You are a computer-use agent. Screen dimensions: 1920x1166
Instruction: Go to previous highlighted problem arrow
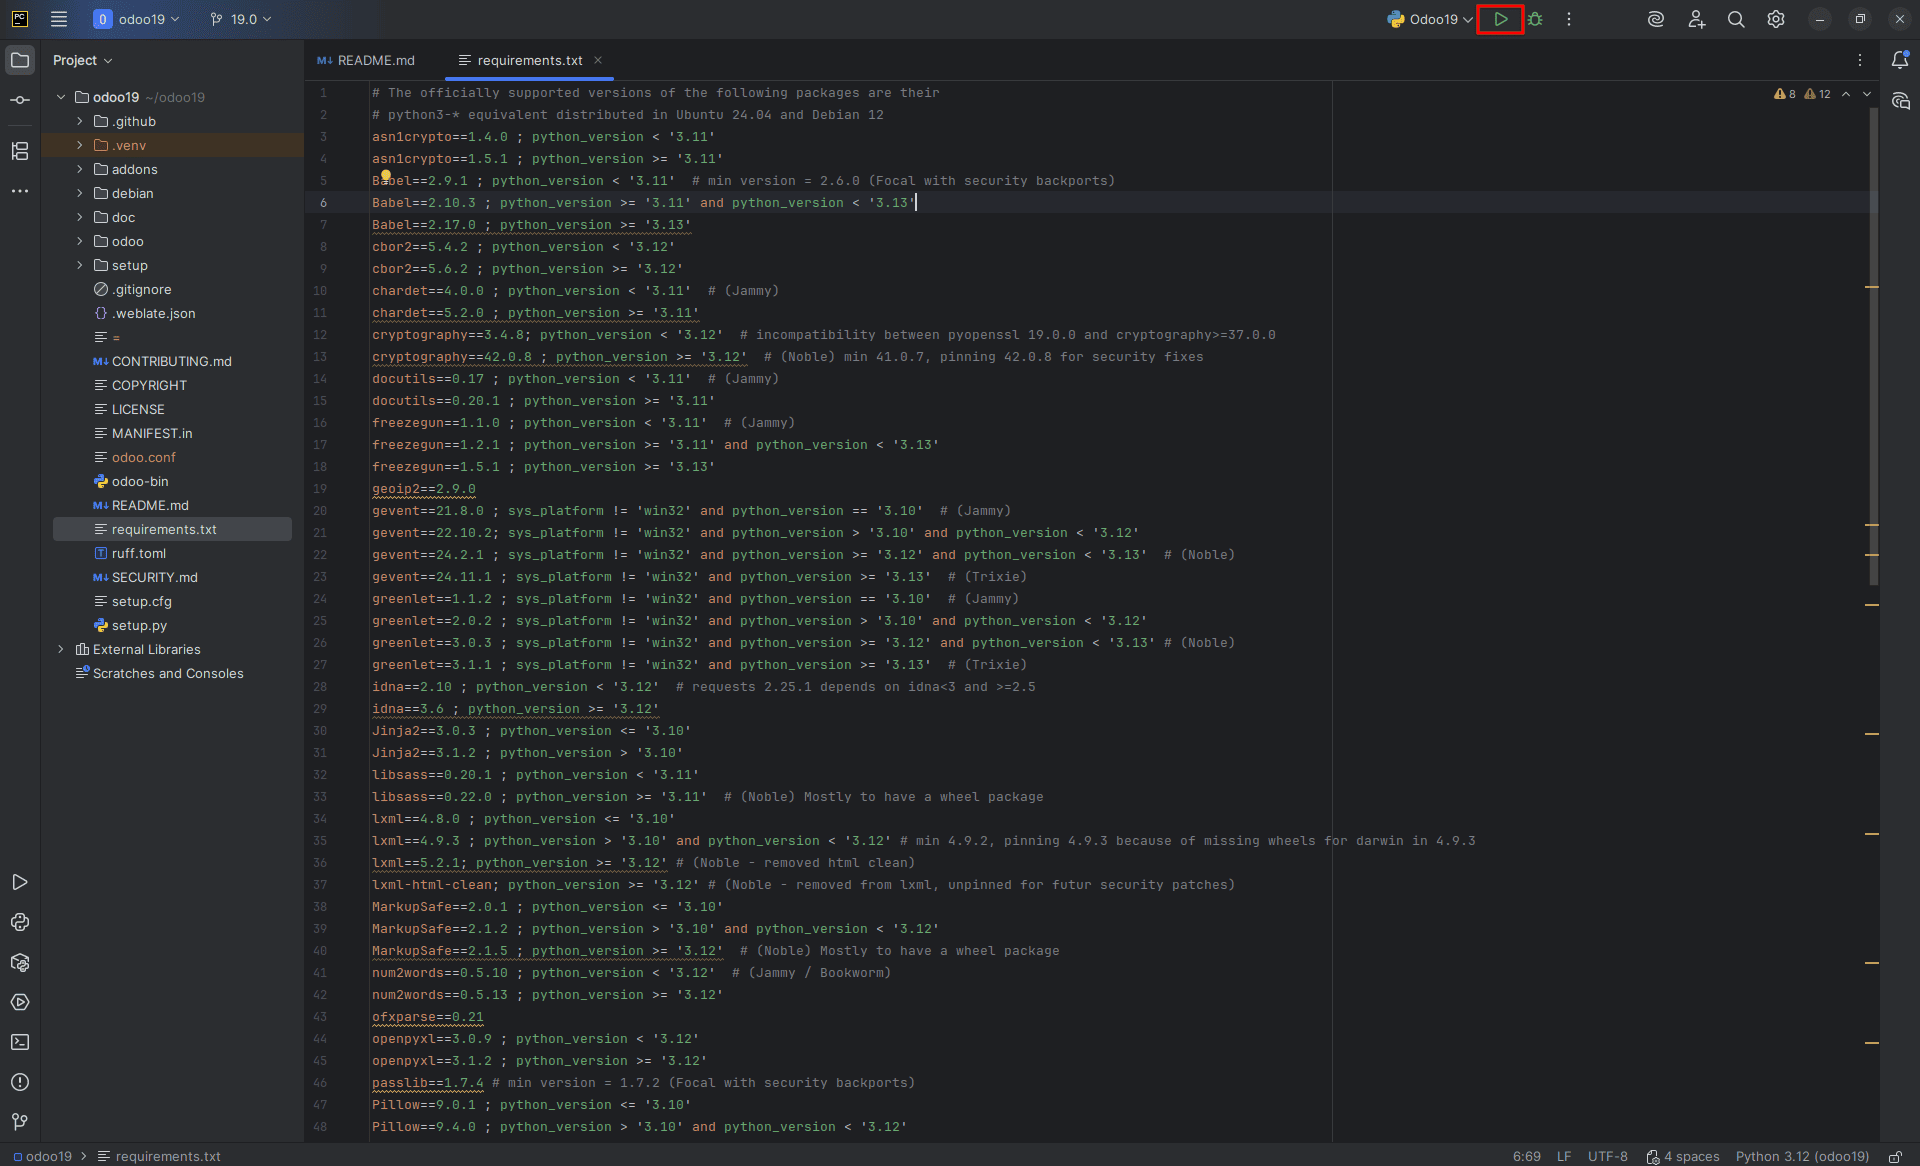coord(1846,94)
